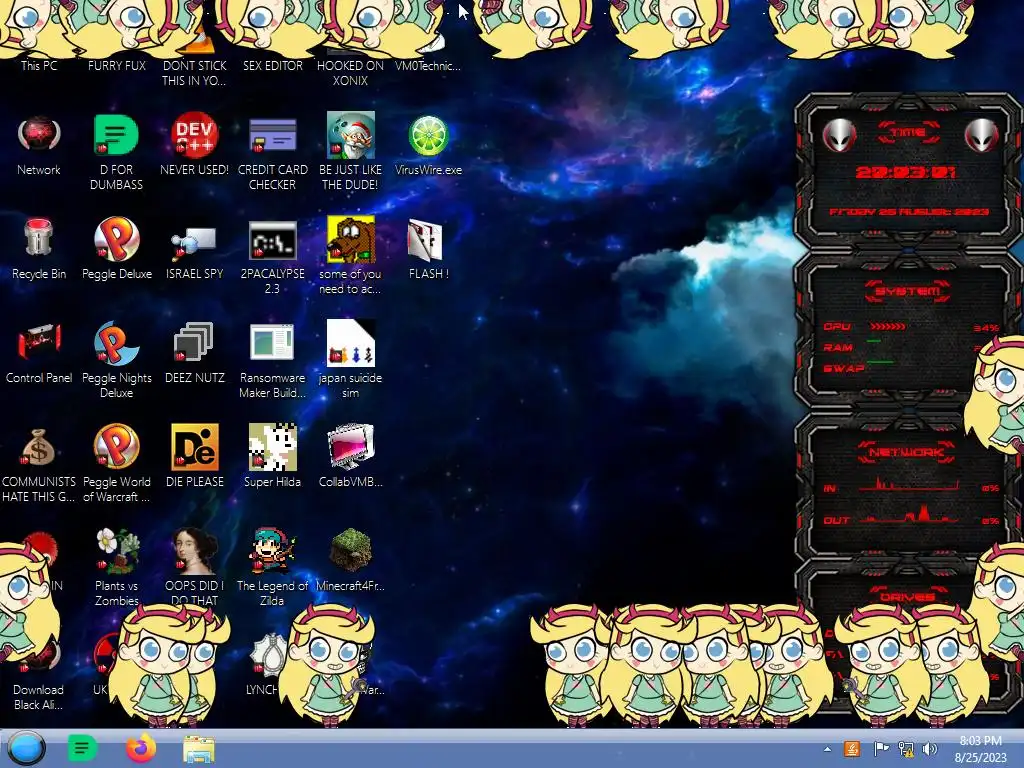This screenshot has width=1024, height=768.
Task: Select the 'some of you need to ac...' icon
Action: pyautogui.click(x=351, y=239)
